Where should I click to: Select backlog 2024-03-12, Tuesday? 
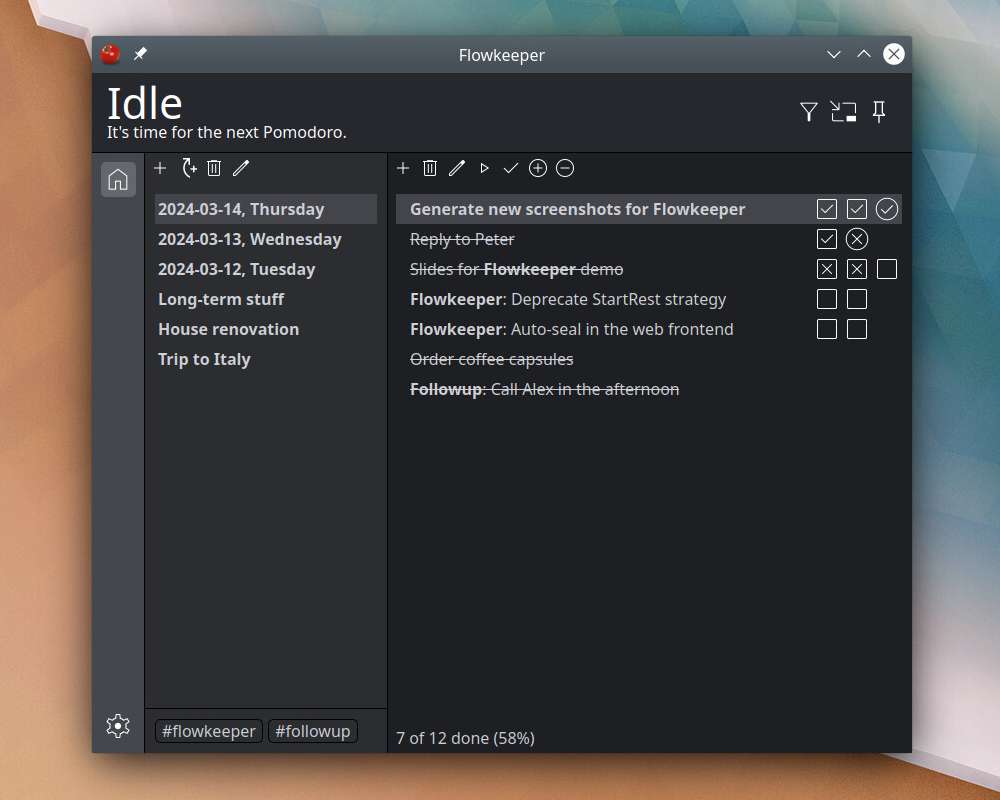coord(266,269)
